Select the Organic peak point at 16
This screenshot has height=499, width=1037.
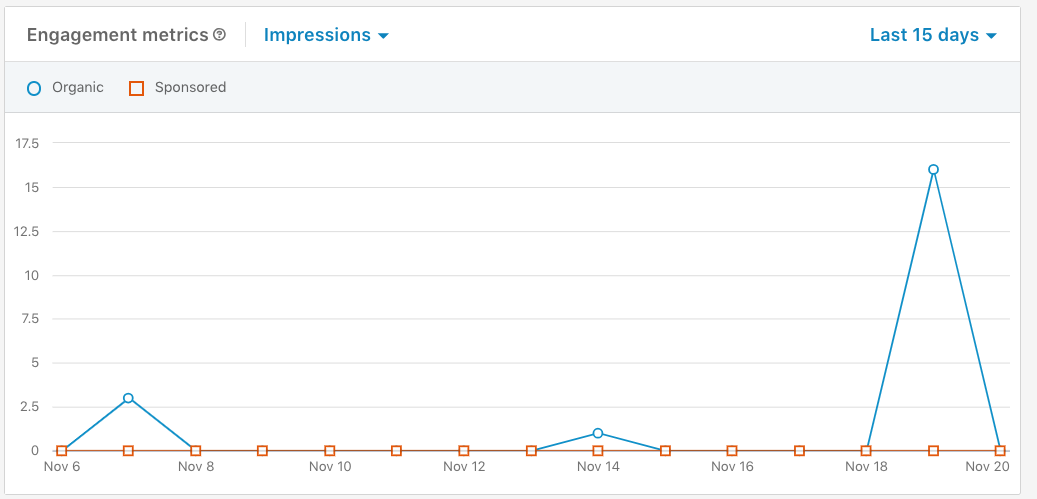(933, 169)
